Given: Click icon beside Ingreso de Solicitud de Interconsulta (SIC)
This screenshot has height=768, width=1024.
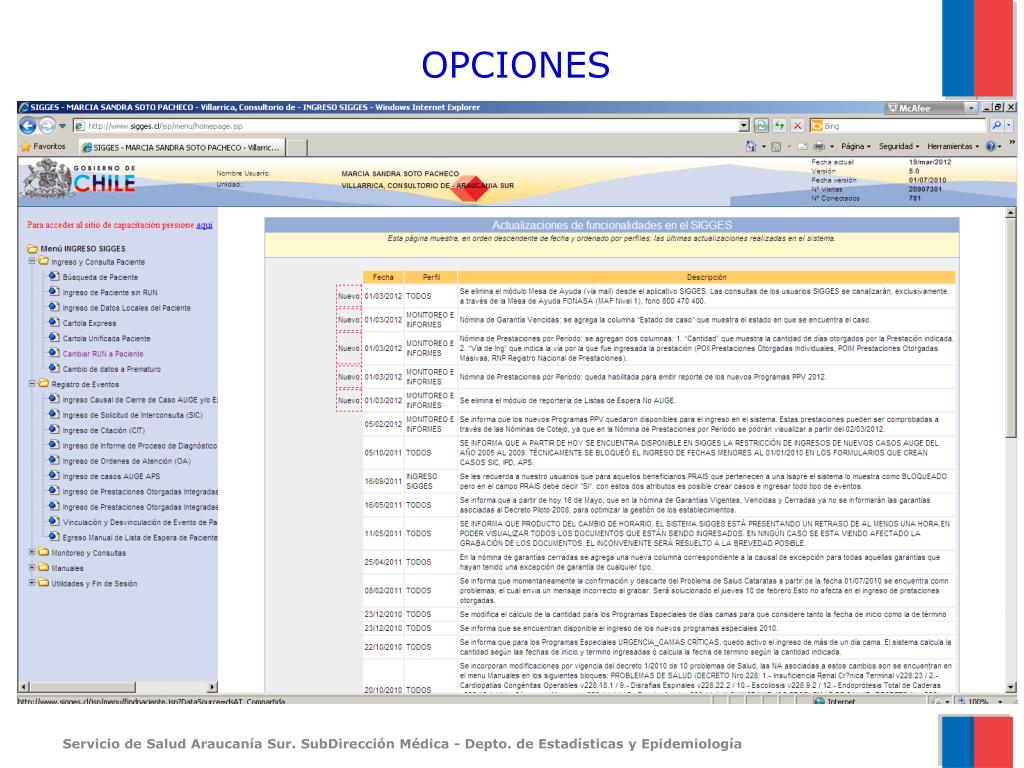Looking at the screenshot, I should click(x=54, y=414).
